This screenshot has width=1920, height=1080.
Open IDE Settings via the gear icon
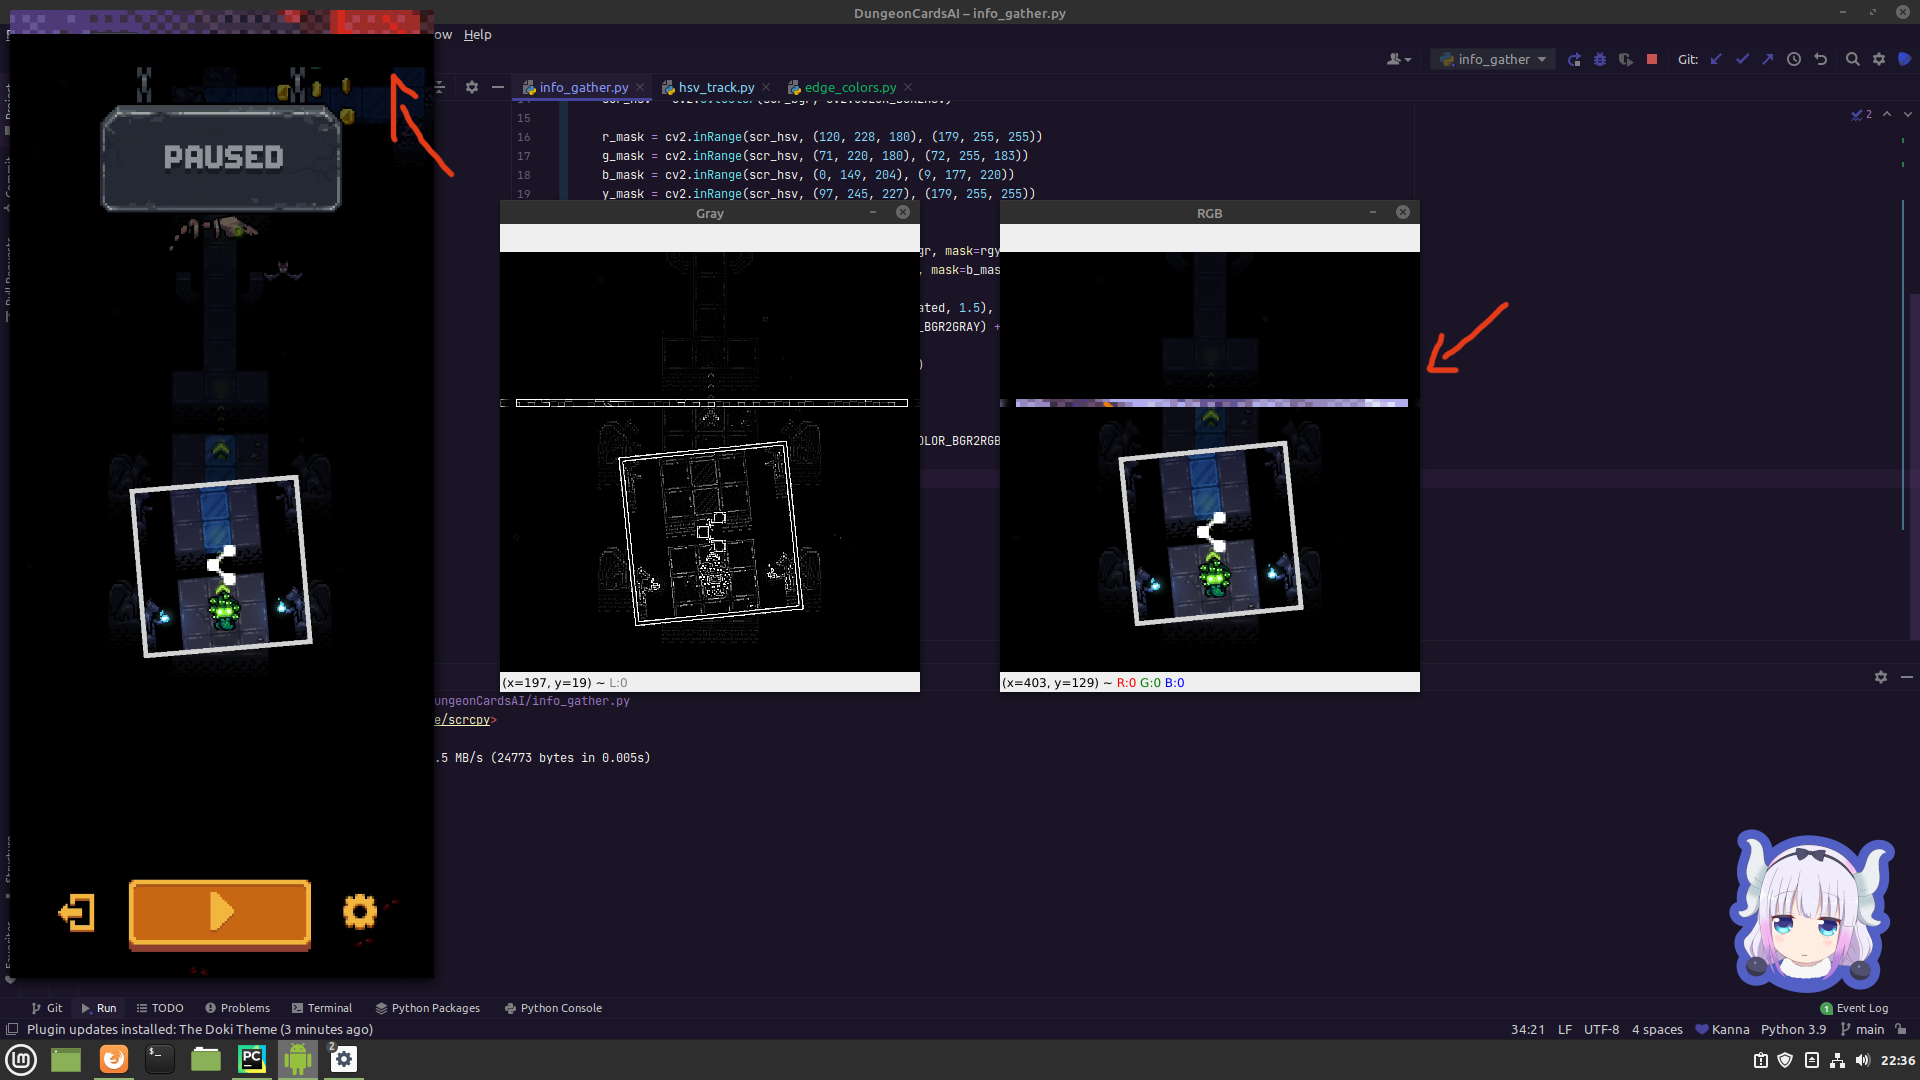click(1880, 59)
